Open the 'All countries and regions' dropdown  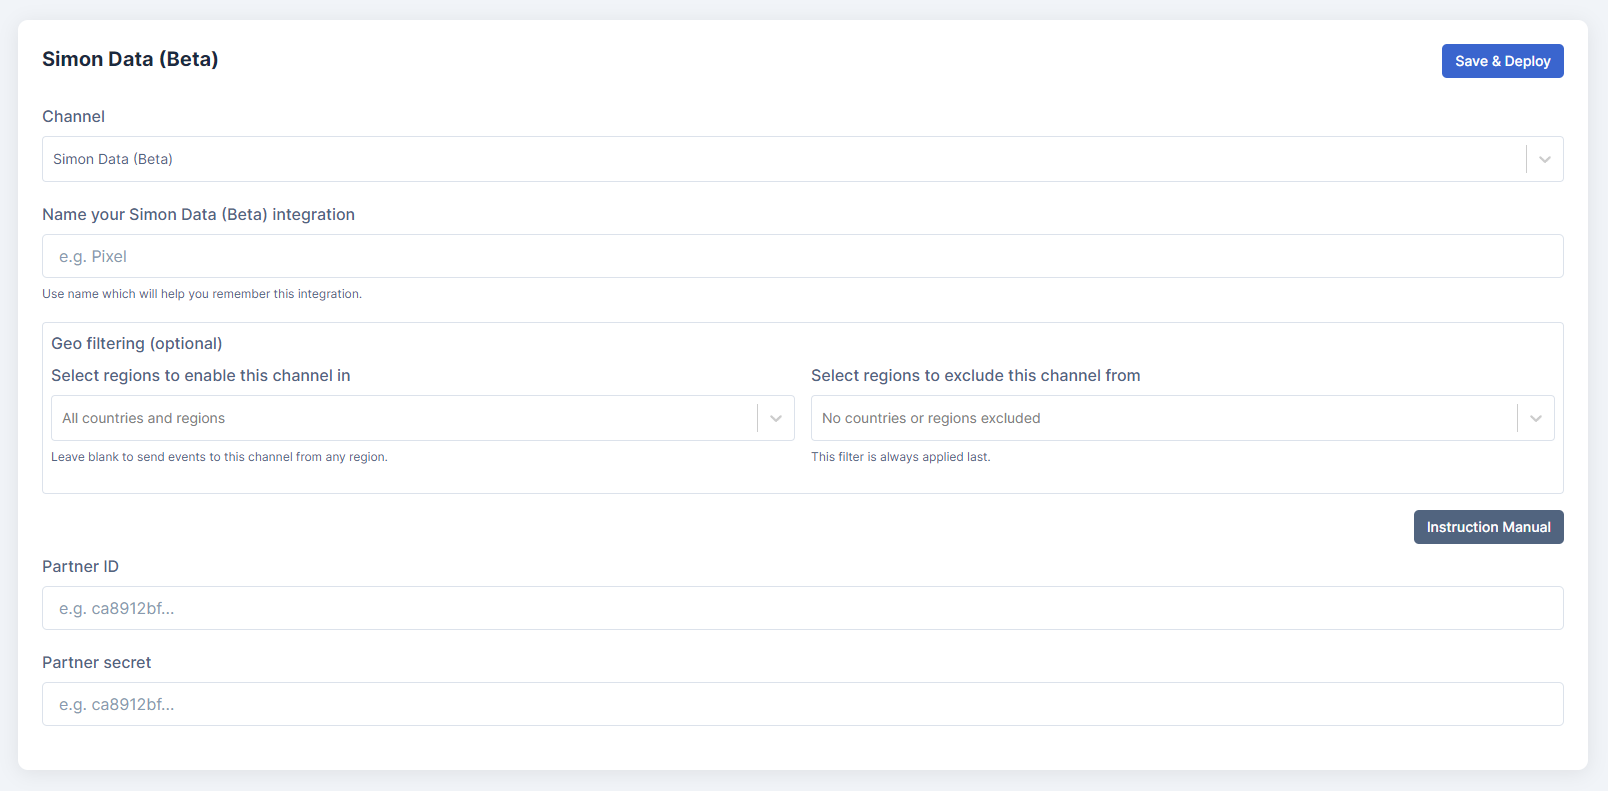[400, 419]
